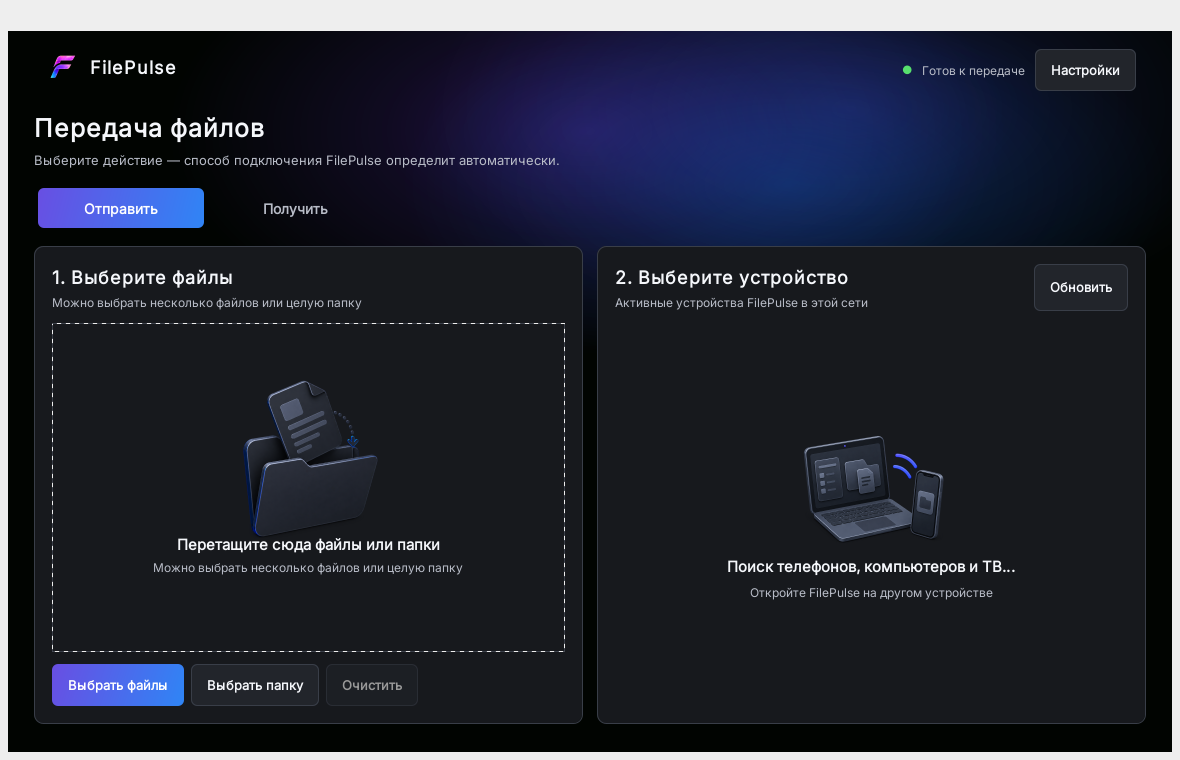Click the 1. Выберите файлы heading
This screenshot has width=1180, height=760.
click(x=142, y=278)
